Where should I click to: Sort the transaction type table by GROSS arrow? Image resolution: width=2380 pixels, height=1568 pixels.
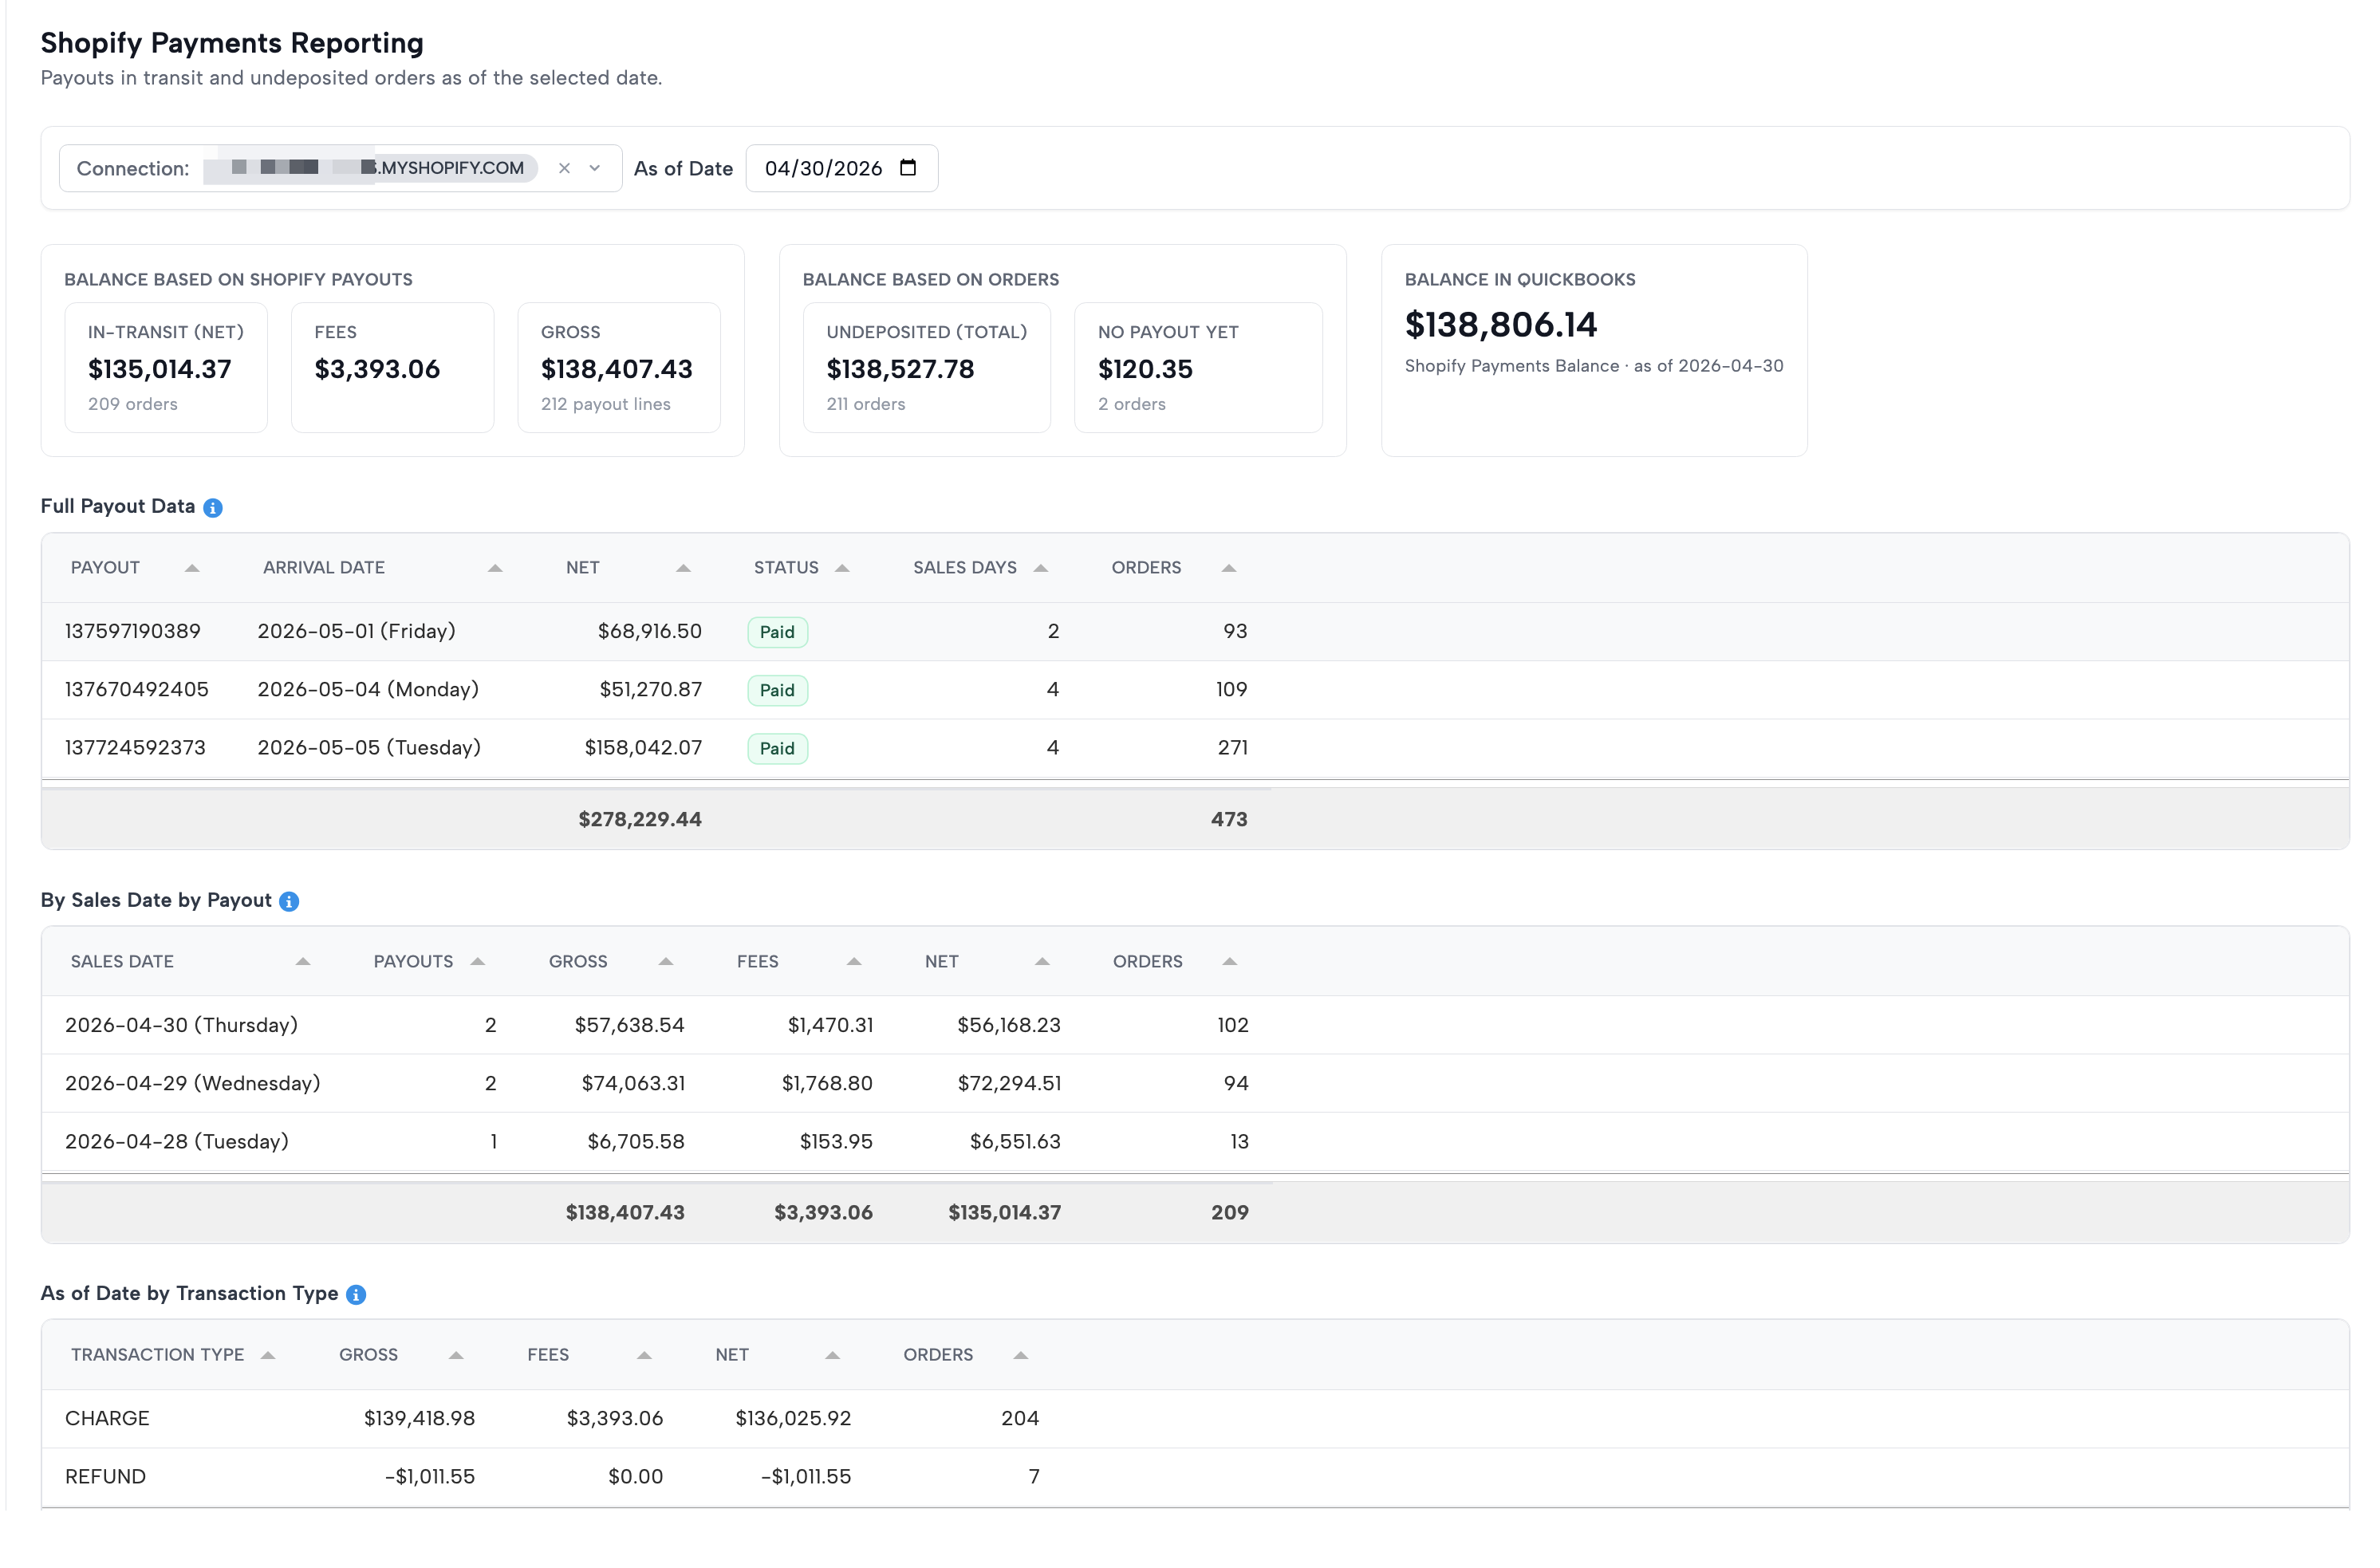tap(456, 1355)
